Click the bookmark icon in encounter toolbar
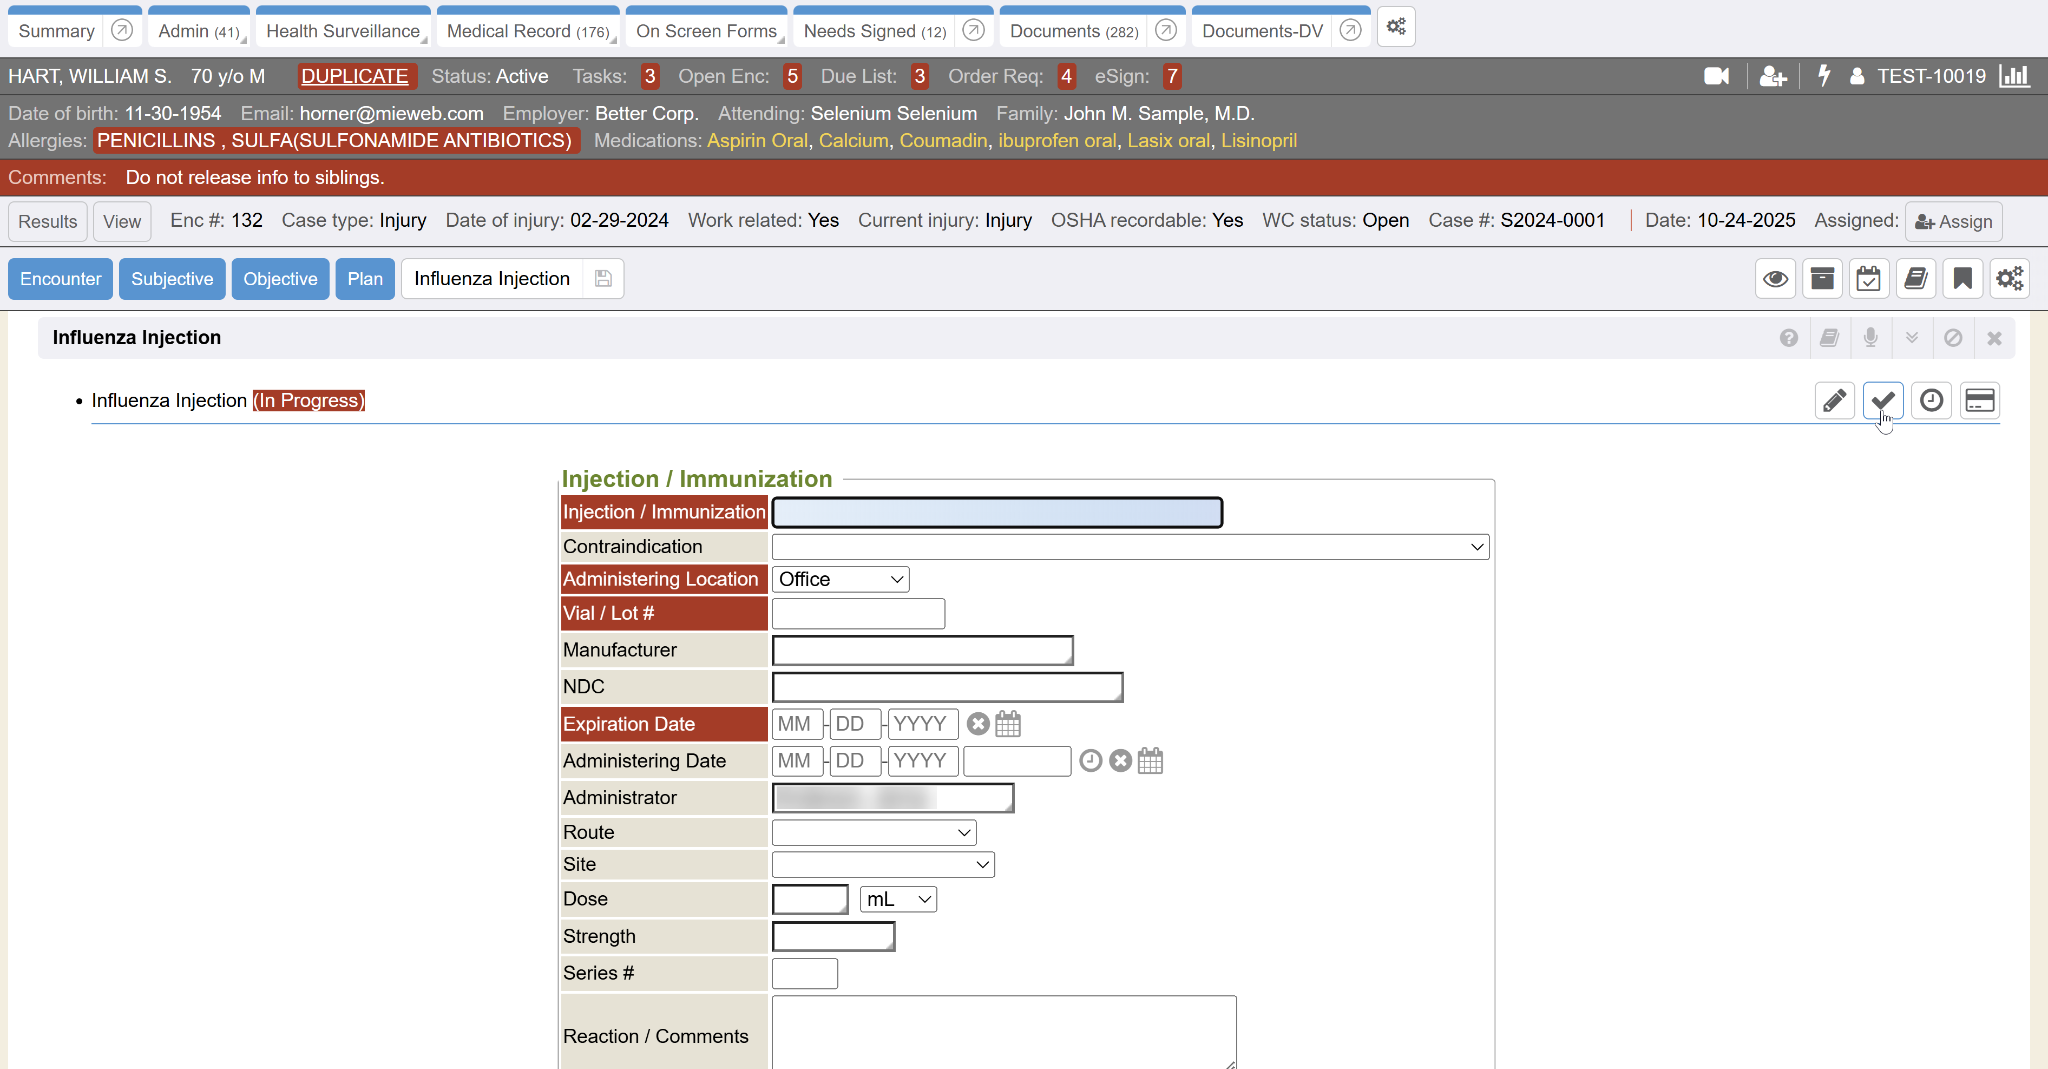The image size is (2048, 1069). click(1962, 279)
